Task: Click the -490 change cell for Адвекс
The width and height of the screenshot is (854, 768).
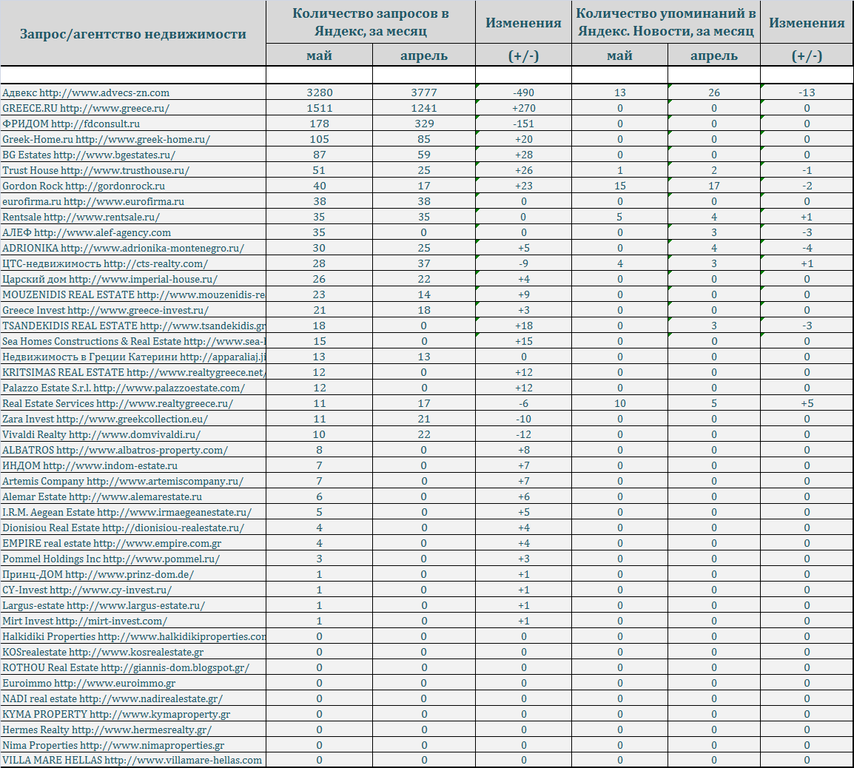Action: coord(523,92)
